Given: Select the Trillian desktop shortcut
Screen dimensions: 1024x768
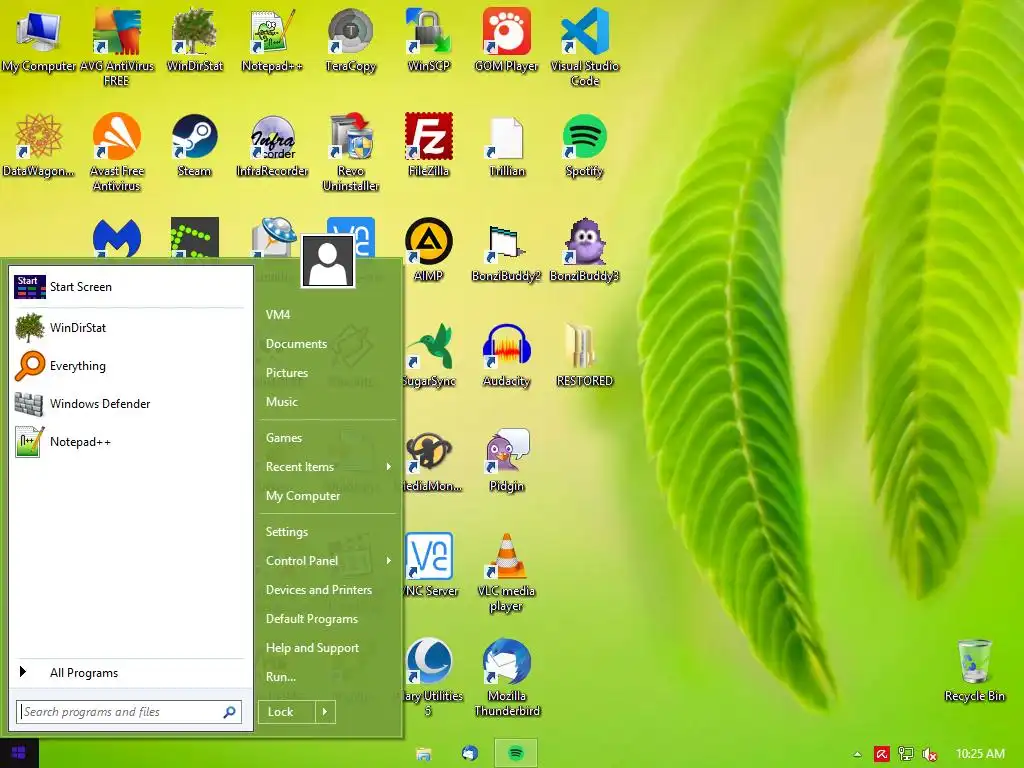Looking at the screenshot, I should click(x=507, y=145).
